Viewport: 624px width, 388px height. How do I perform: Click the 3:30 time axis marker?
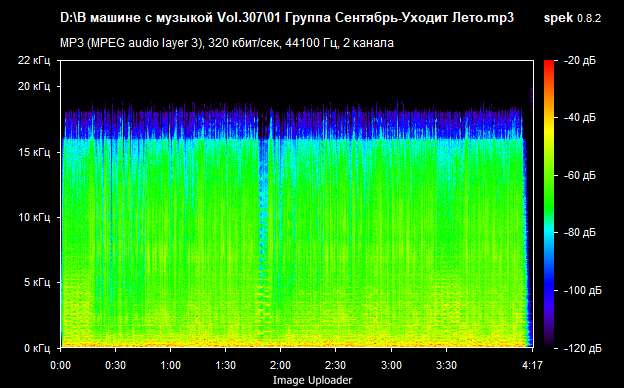[446, 365]
